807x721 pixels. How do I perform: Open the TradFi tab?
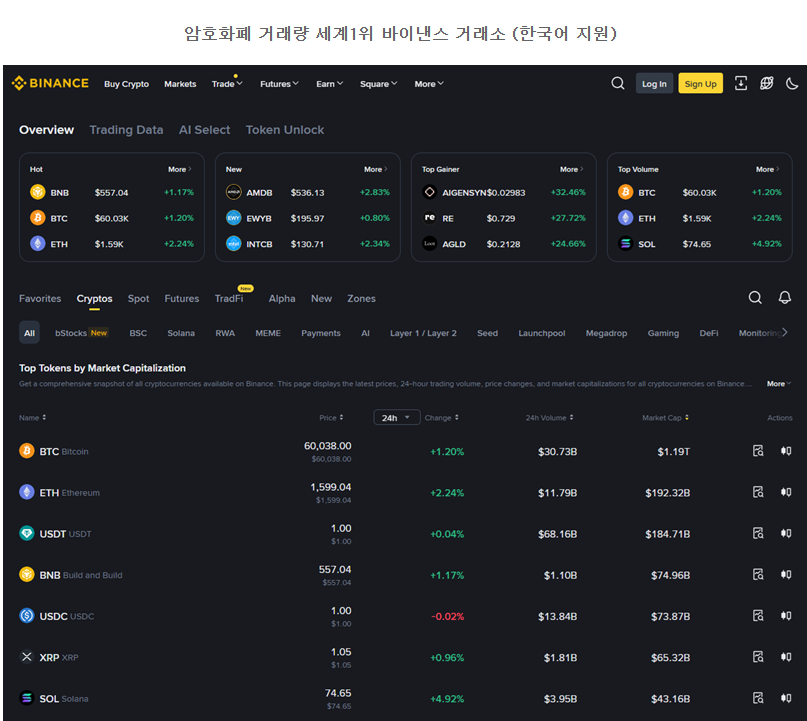[x=229, y=298]
